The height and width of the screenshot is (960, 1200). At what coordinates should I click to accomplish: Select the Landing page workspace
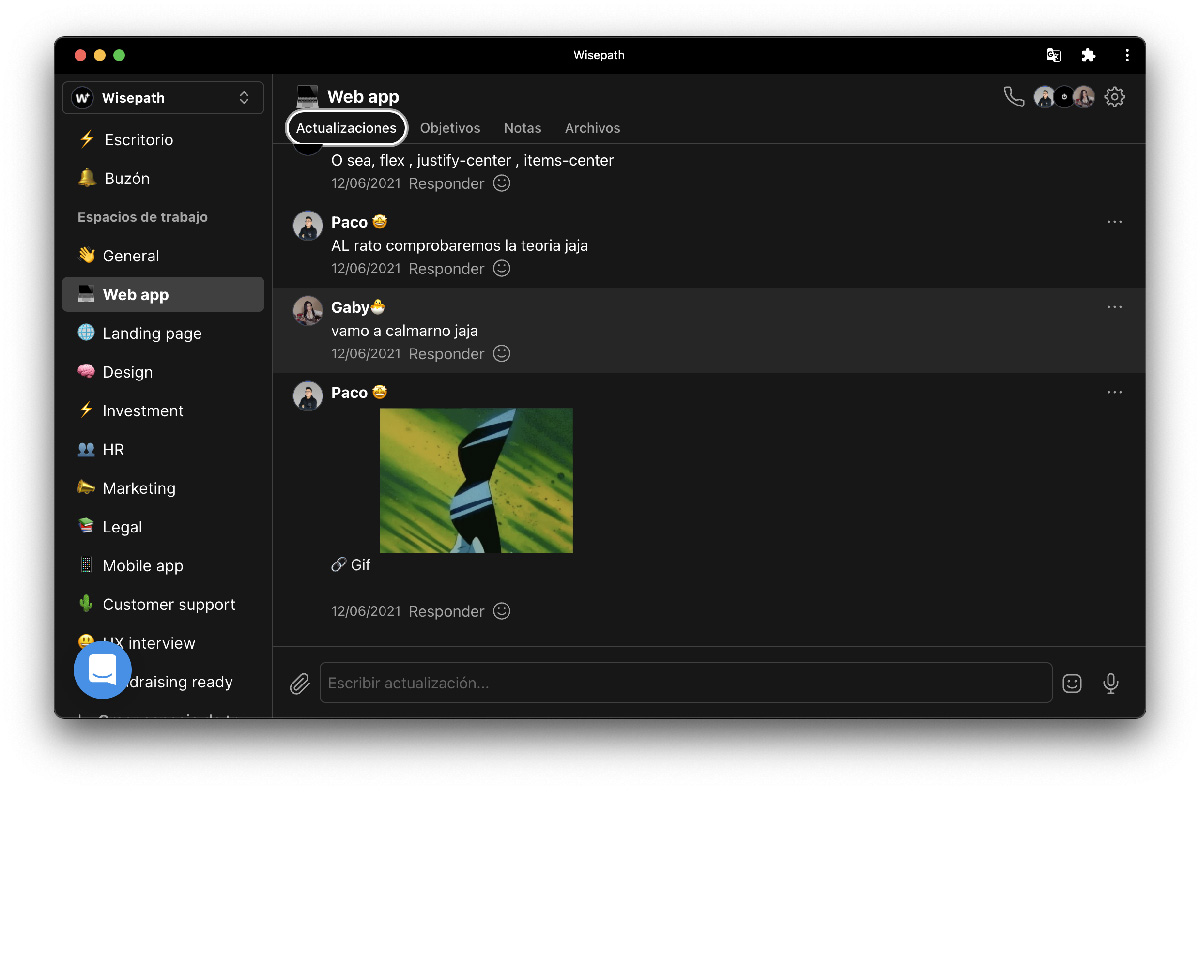(163, 333)
